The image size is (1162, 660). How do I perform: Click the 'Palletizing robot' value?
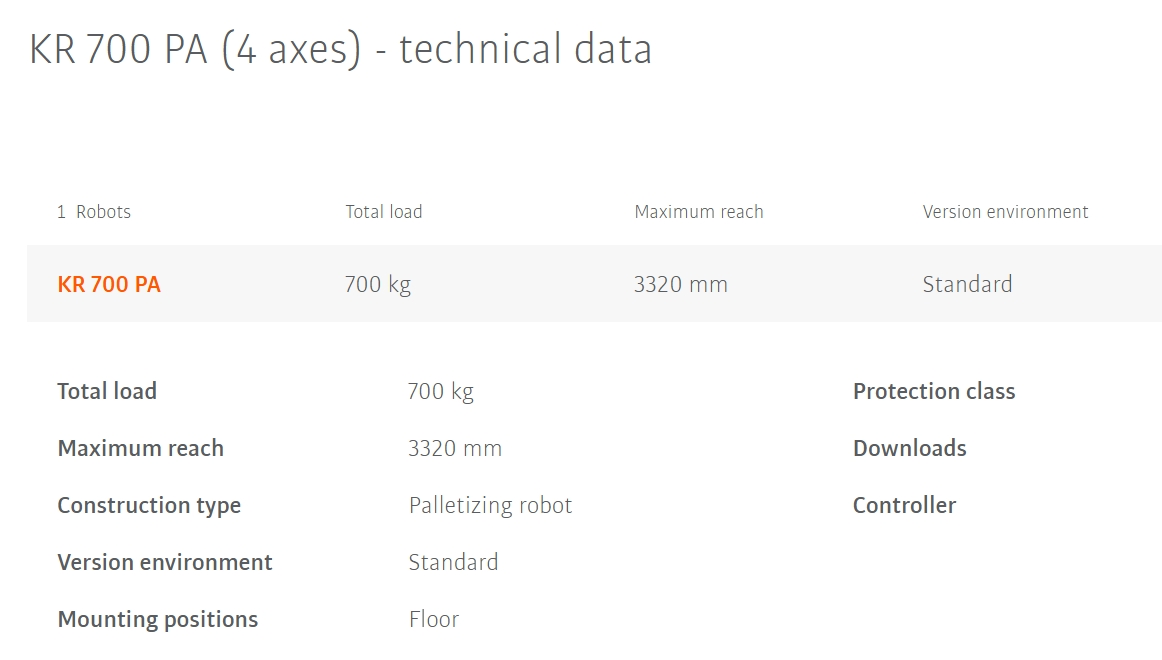[x=490, y=505]
